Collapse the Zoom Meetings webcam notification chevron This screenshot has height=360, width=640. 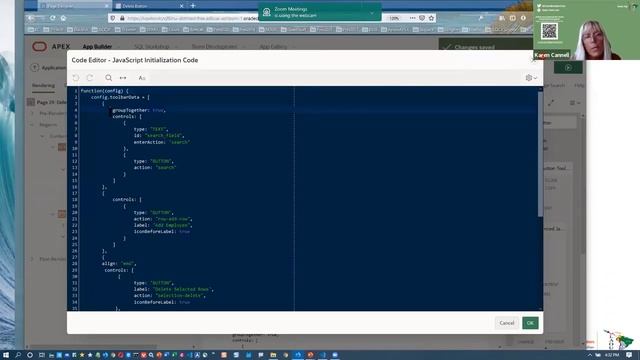click(372, 13)
